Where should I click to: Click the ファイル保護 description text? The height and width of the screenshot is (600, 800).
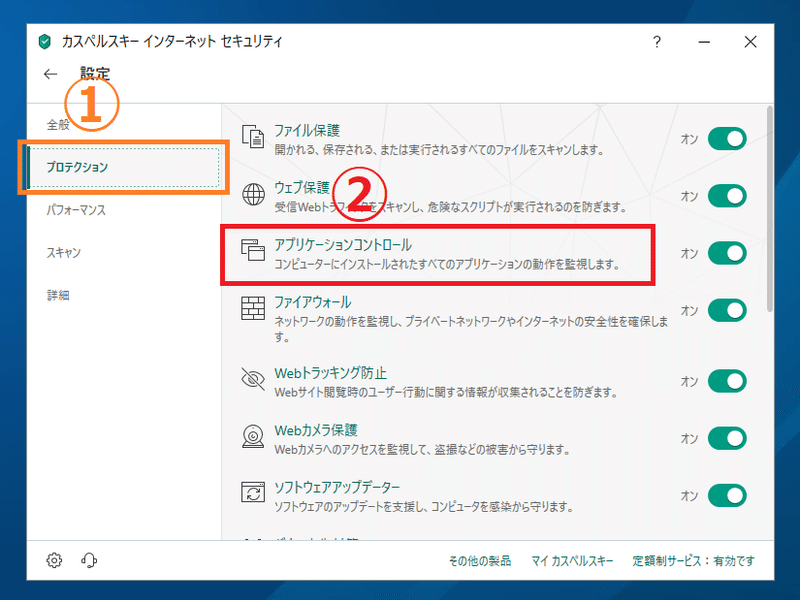coord(439,150)
